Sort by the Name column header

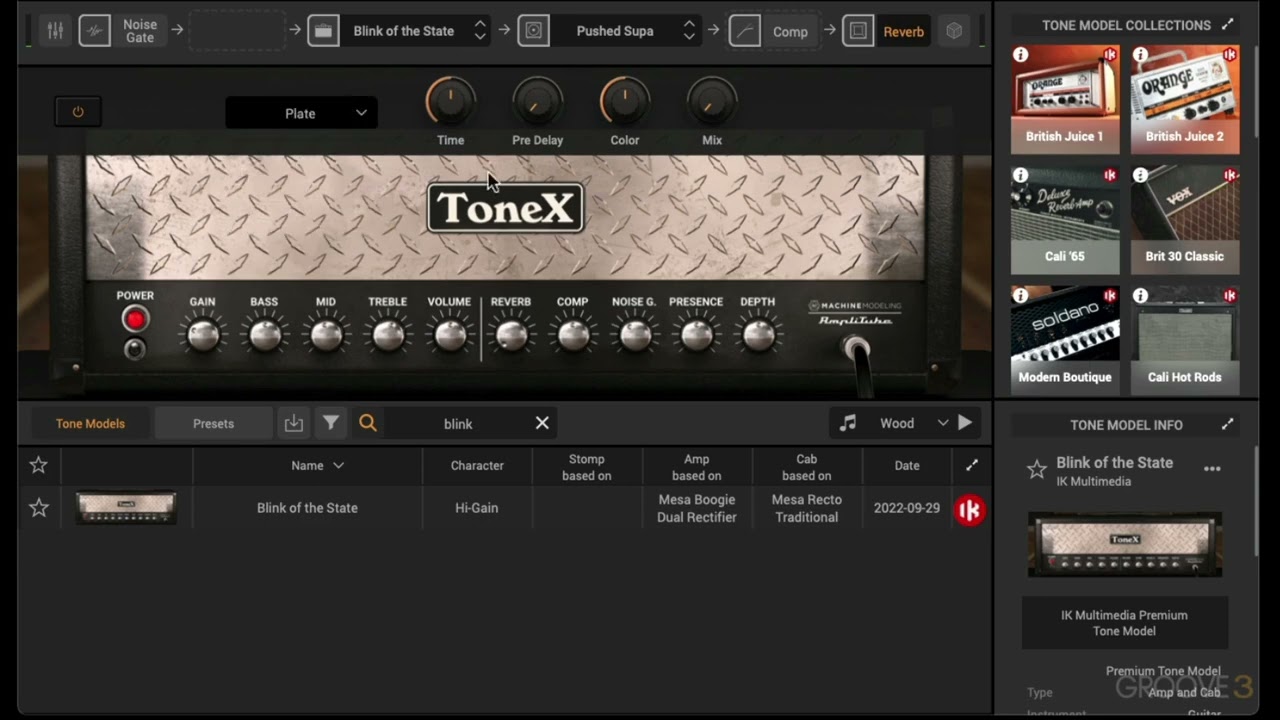point(307,465)
